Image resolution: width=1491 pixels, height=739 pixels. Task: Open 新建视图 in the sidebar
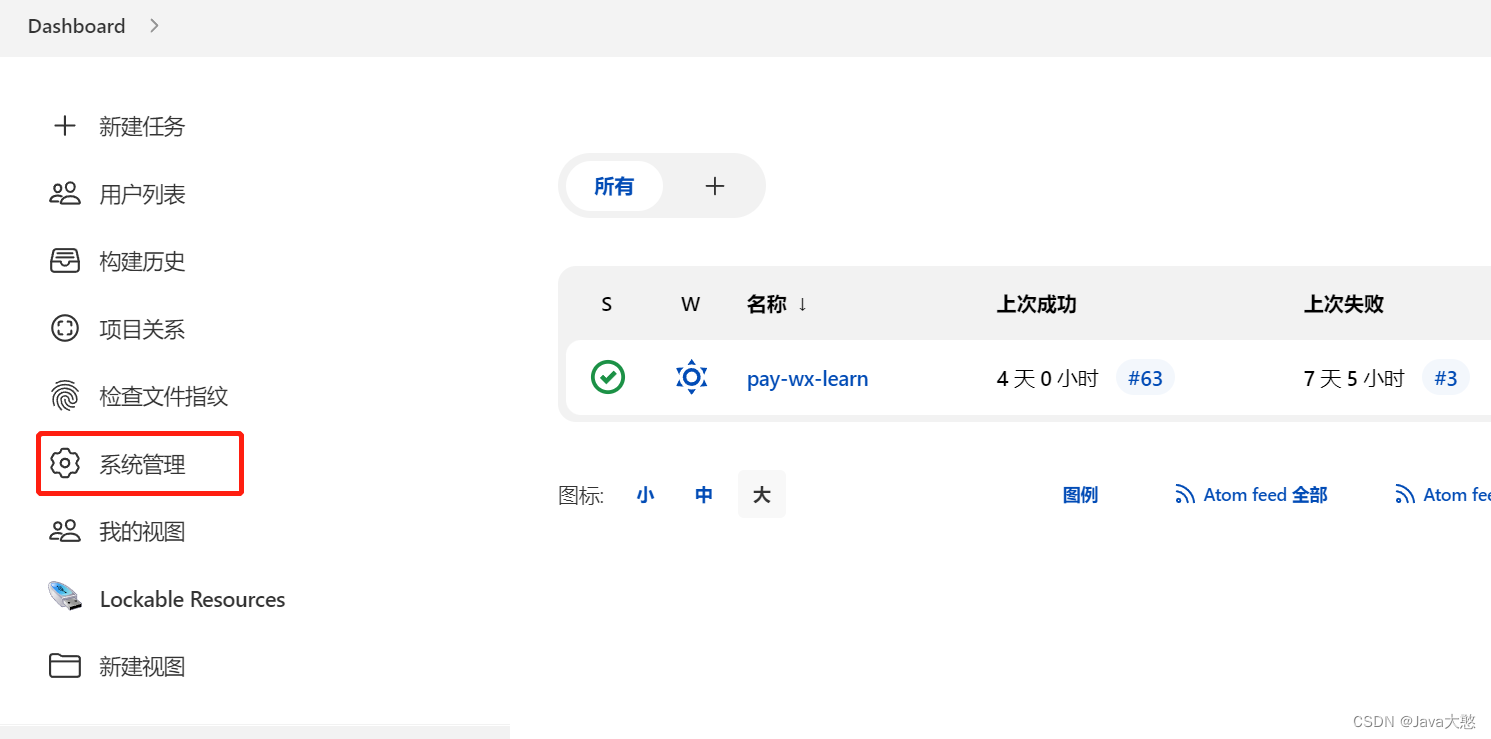[142, 666]
